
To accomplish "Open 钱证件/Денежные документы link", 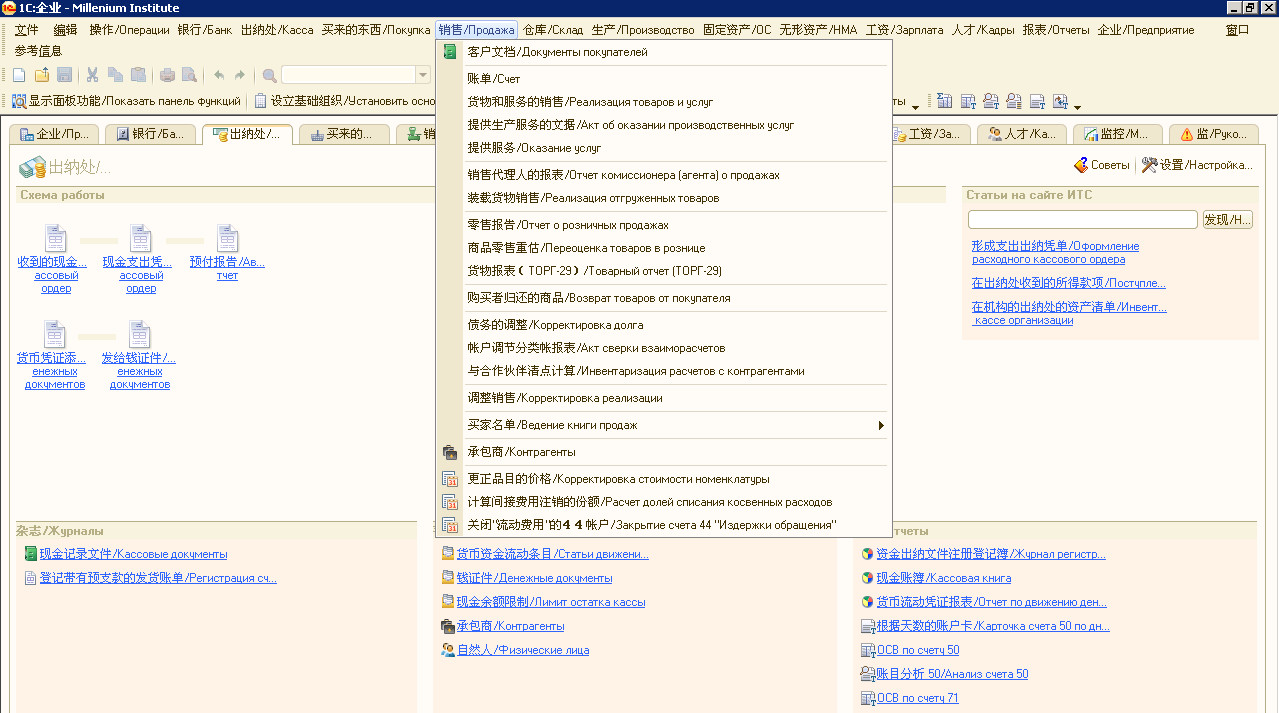I will [534, 578].
